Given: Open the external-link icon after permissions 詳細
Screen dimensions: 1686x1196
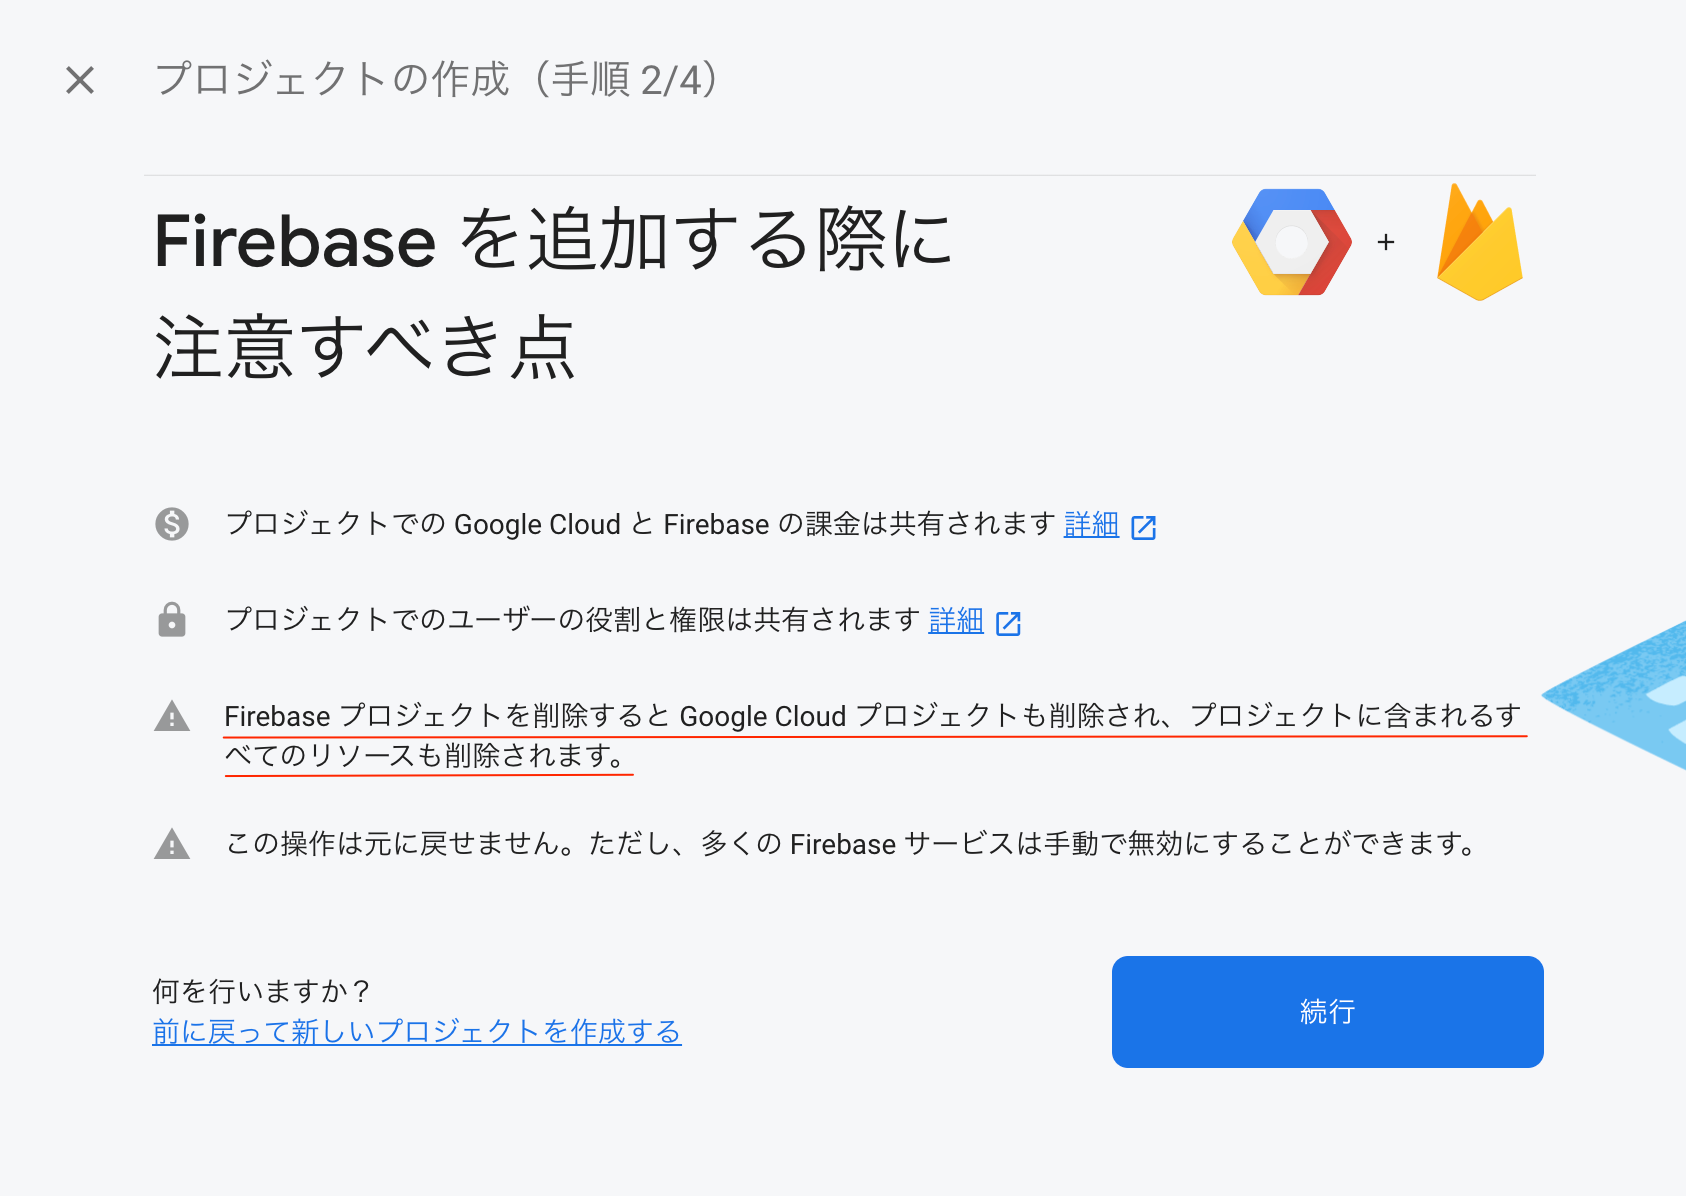Looking at the screenshot, I should [x=1010, y=622].
